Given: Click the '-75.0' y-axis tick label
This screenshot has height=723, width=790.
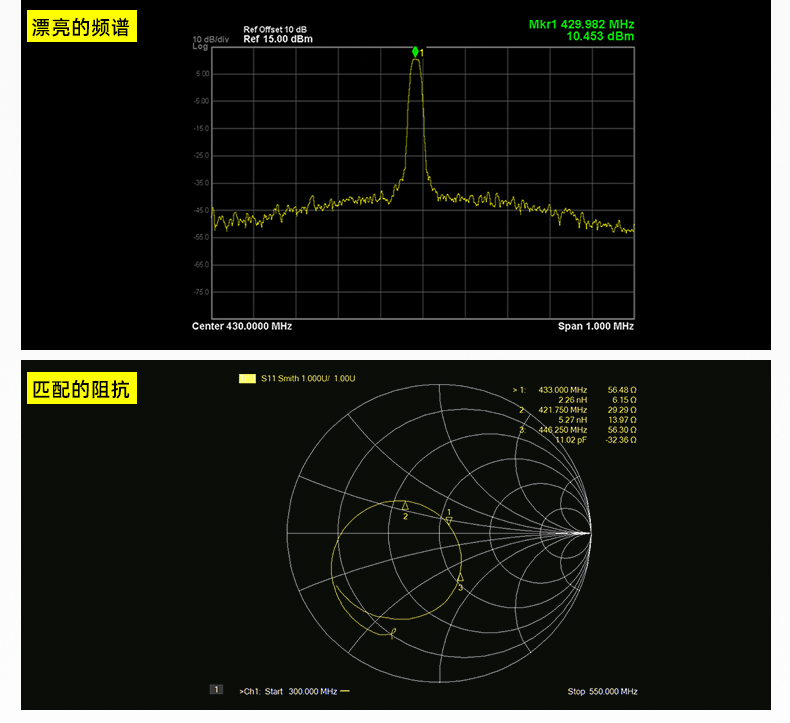Looking at the screenshot, I should (202, 292).
